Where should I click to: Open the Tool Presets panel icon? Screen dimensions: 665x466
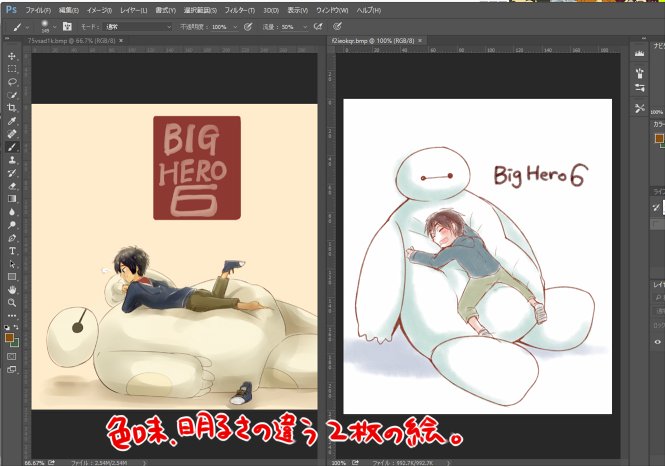click(x=640, y=108)
